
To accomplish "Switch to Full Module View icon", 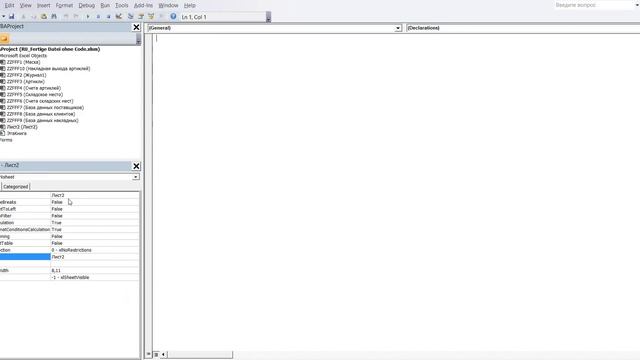I will [x=156, y=354].
